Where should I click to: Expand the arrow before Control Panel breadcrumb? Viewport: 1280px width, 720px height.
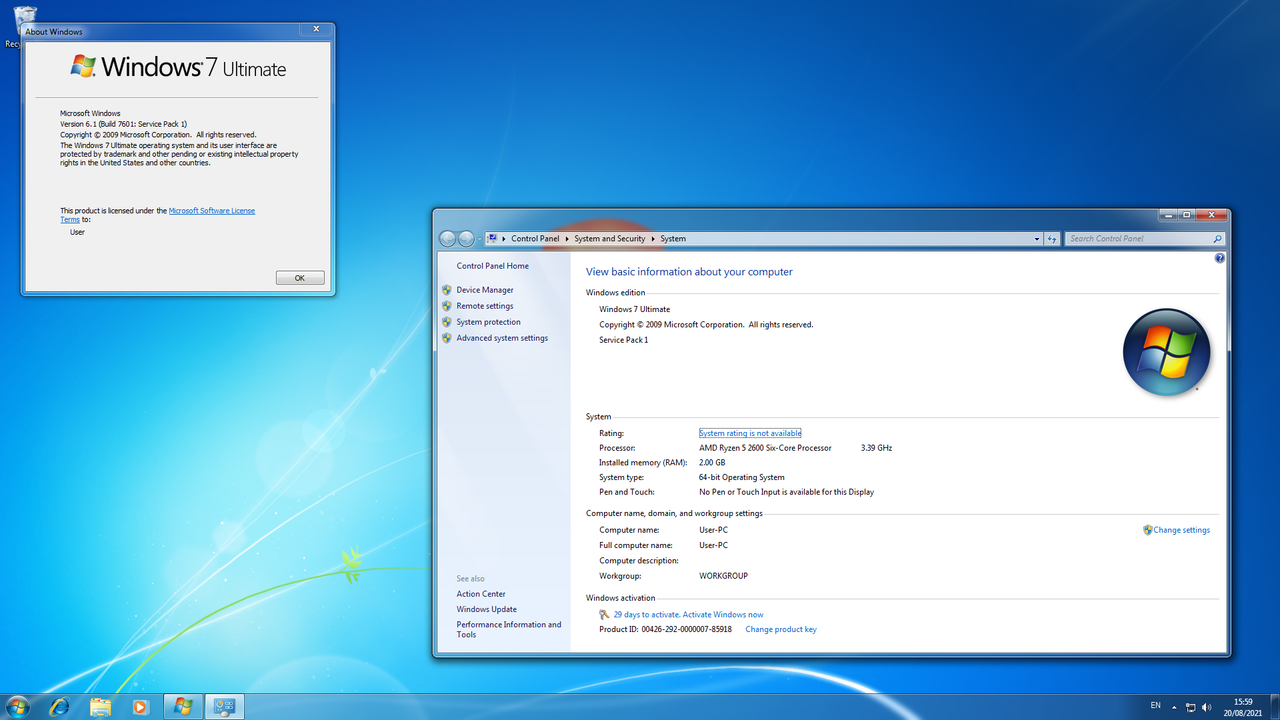[504, 239]
